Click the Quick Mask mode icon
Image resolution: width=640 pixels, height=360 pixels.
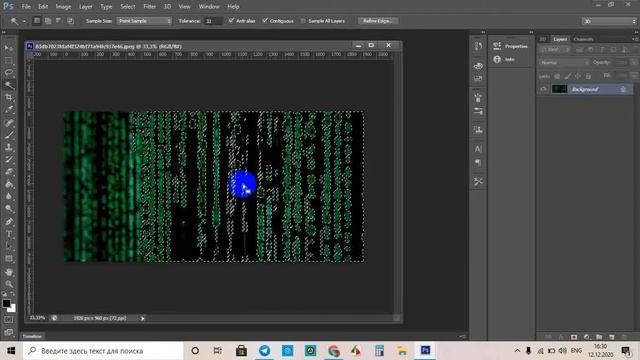(x=9, y=320)
